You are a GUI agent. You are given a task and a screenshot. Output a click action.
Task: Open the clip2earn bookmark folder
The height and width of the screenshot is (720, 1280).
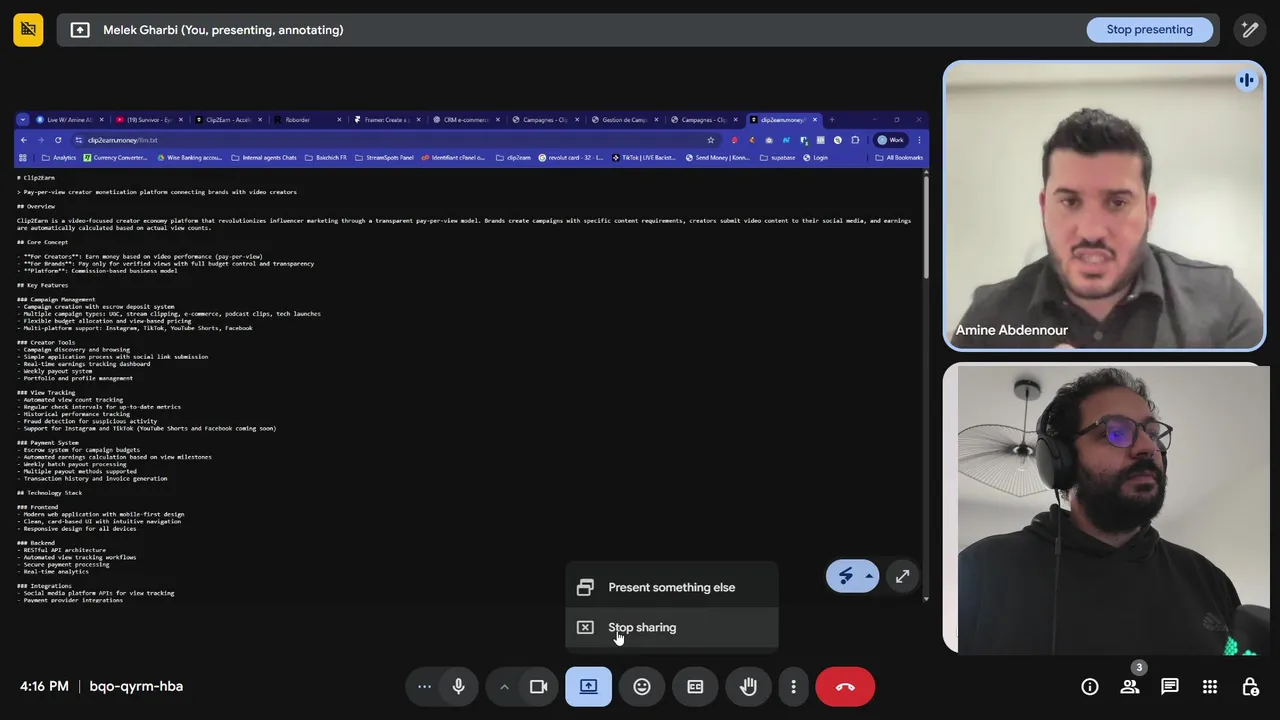pos(513,158)
